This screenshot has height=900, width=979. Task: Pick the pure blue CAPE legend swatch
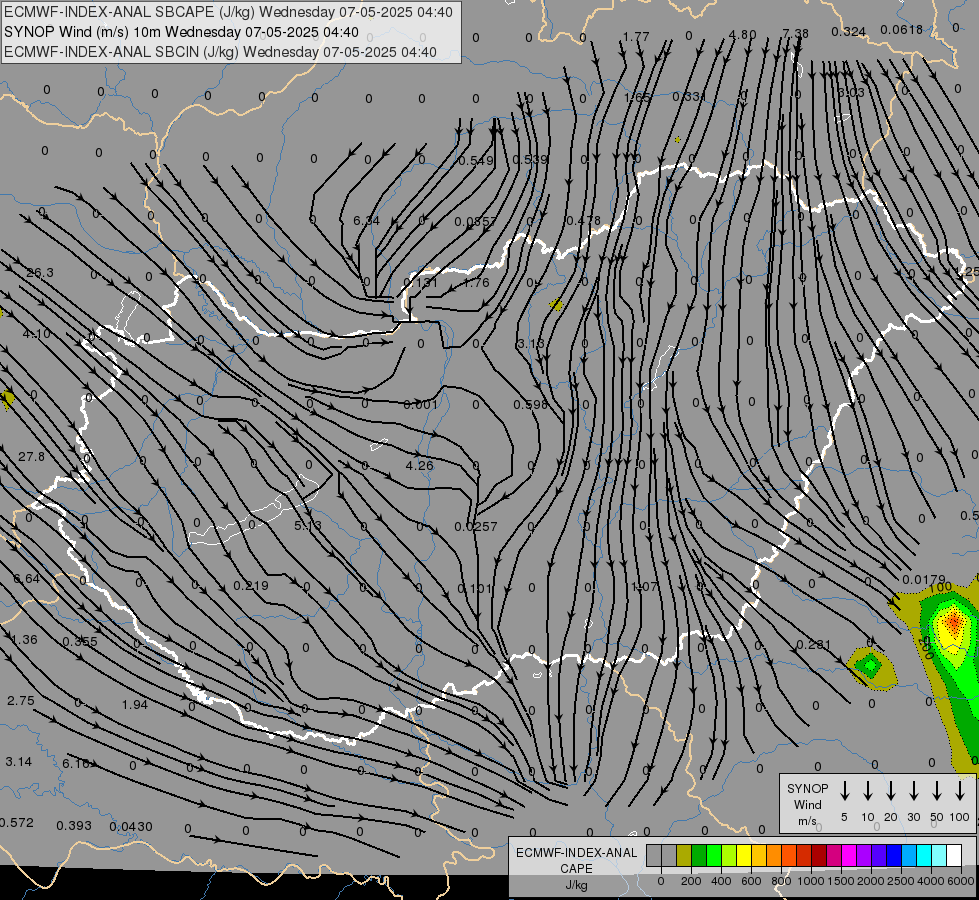click(x=894, y=856)
